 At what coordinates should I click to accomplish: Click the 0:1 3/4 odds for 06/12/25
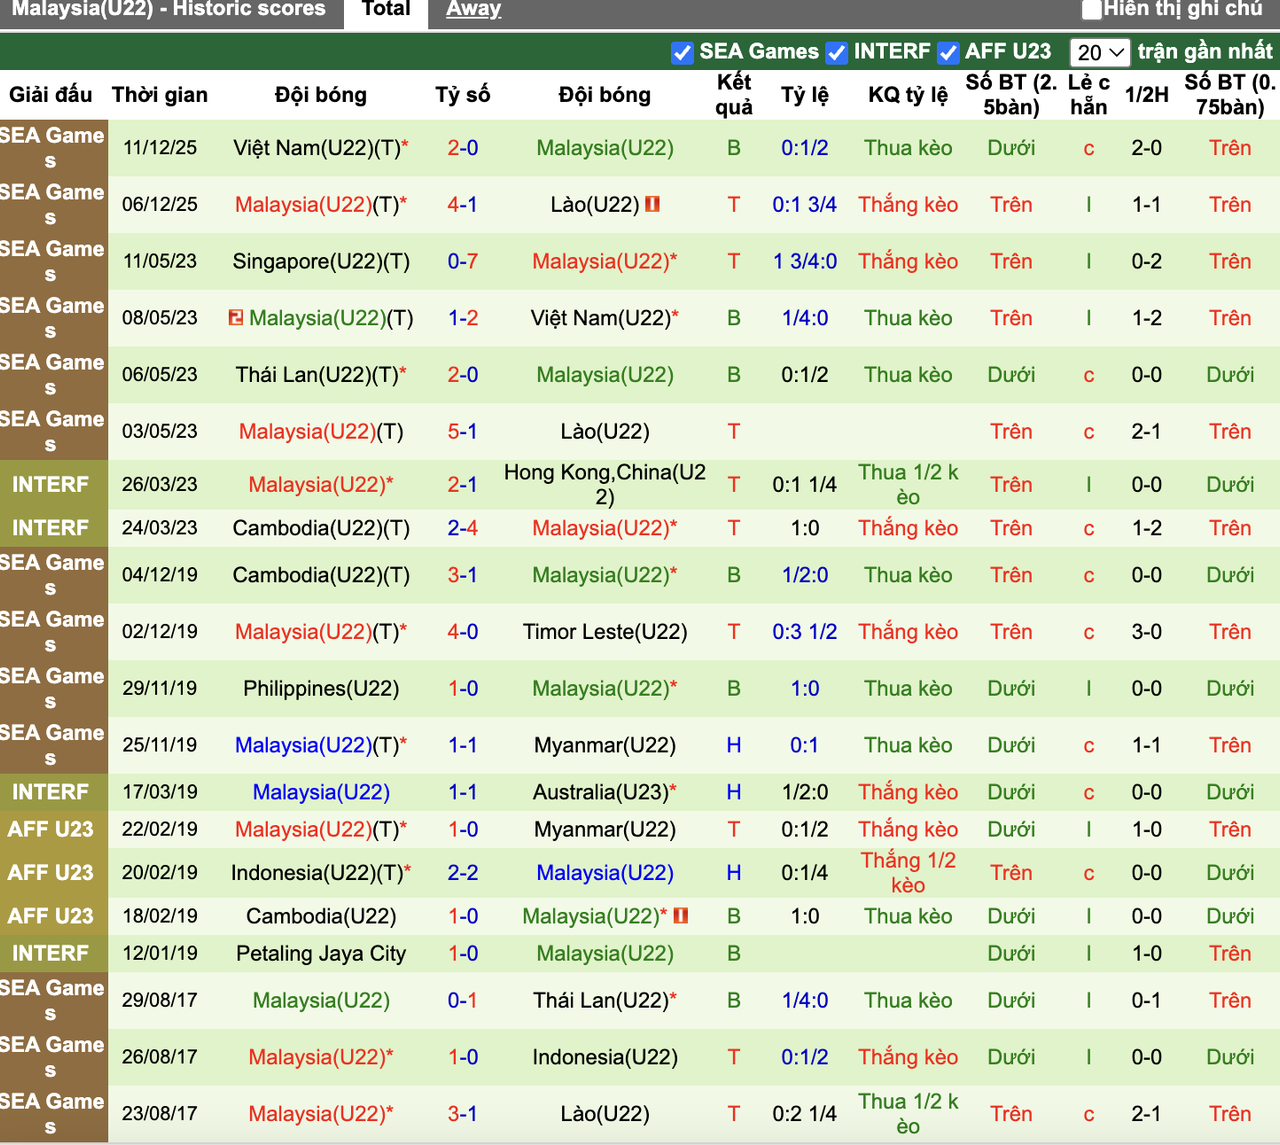pos(805,204)
